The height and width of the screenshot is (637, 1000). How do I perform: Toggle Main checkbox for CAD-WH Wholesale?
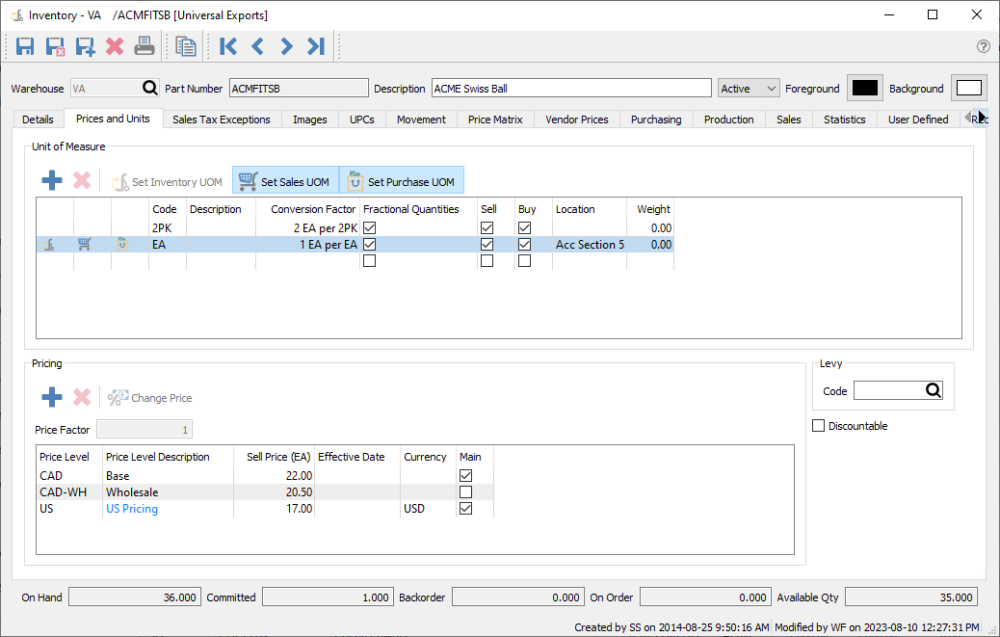[x=466, y=492]
